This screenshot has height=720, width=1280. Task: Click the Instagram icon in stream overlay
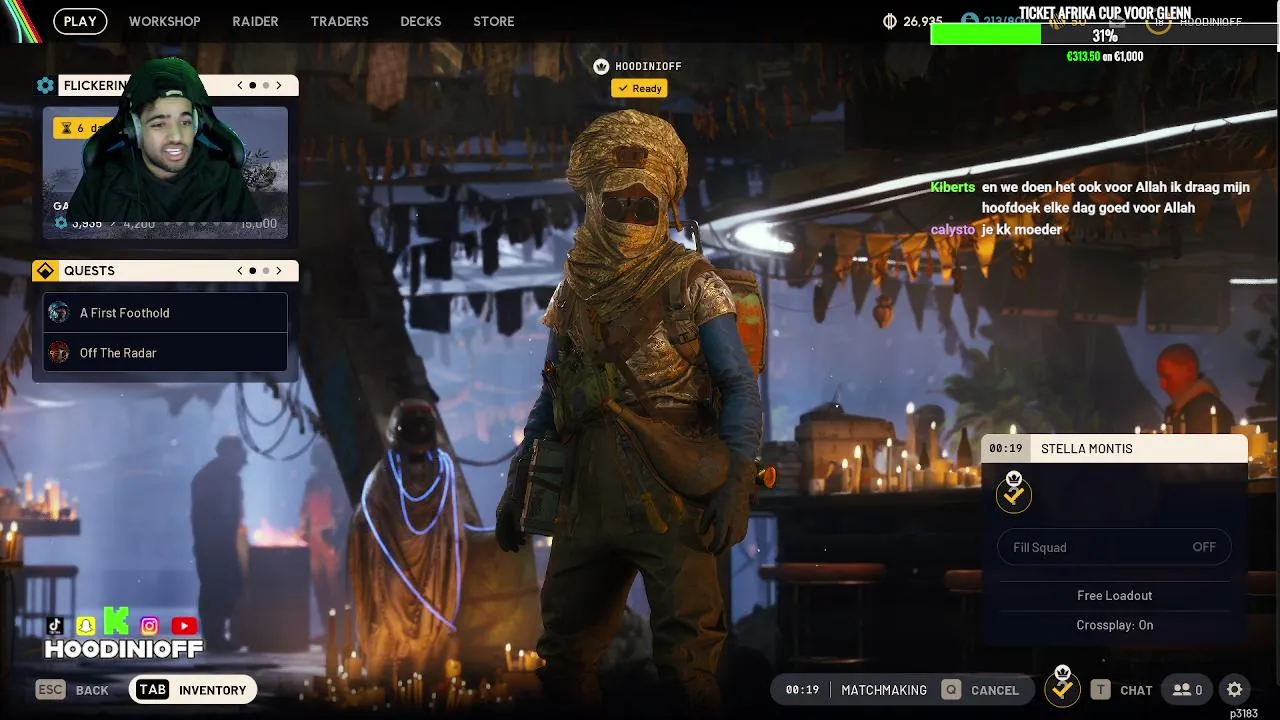[x=149, y=626]
